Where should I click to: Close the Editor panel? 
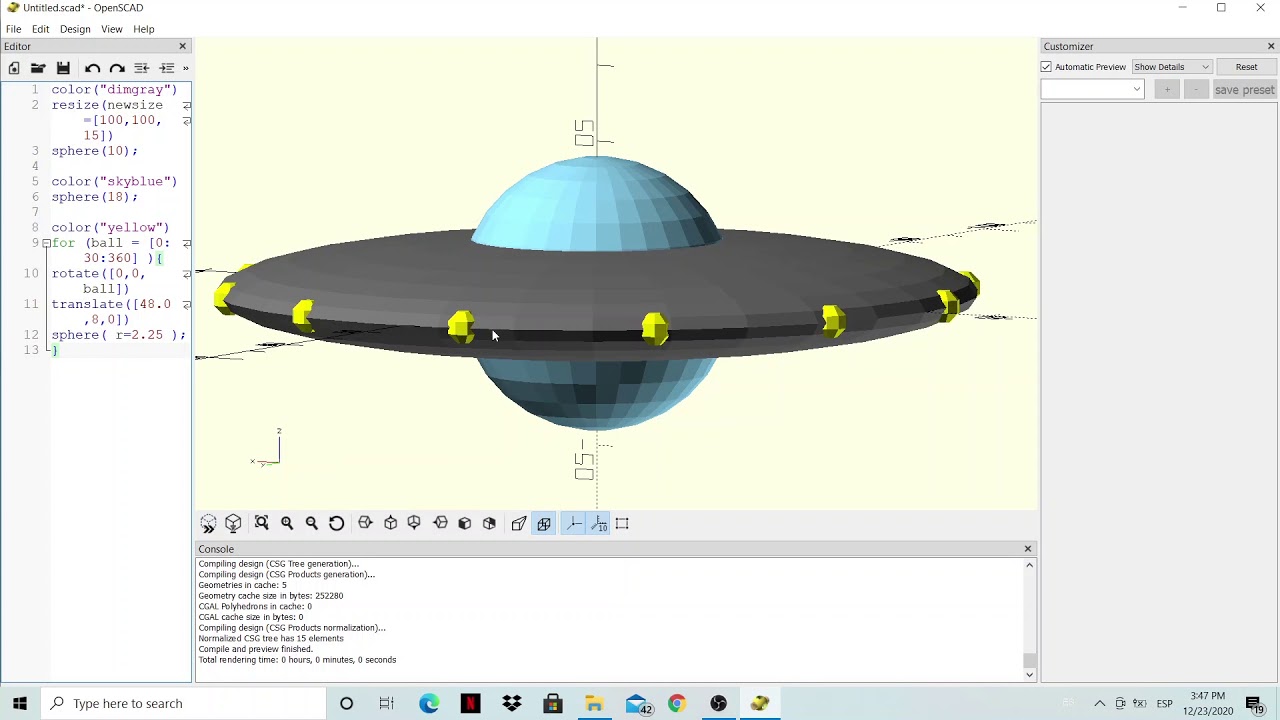click(x=182, y=46)
